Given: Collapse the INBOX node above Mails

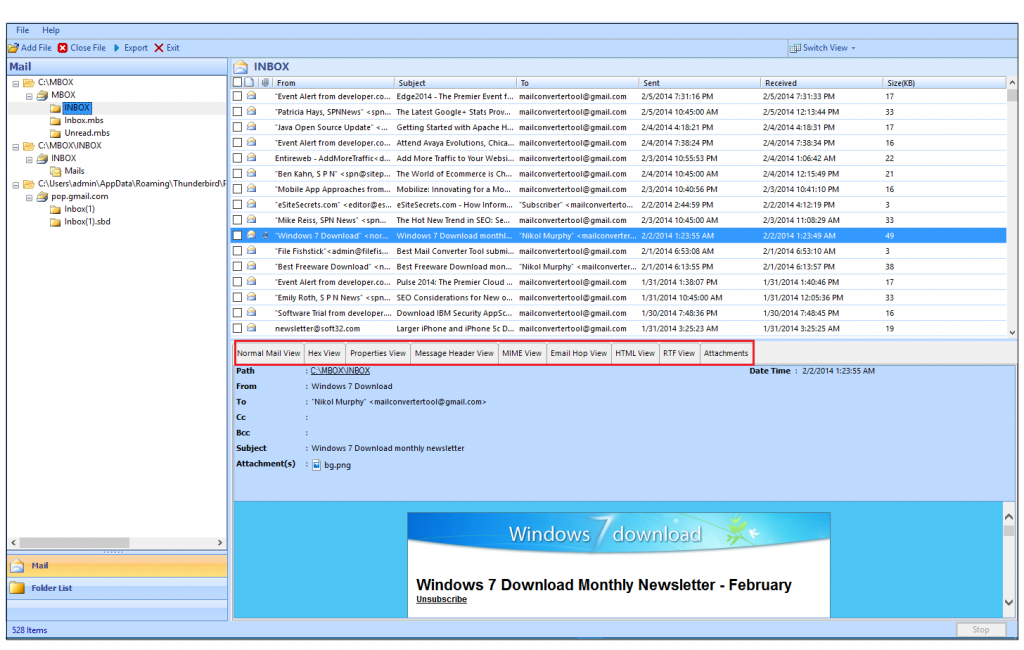Looking at the screenshot, I should [29, 159].
